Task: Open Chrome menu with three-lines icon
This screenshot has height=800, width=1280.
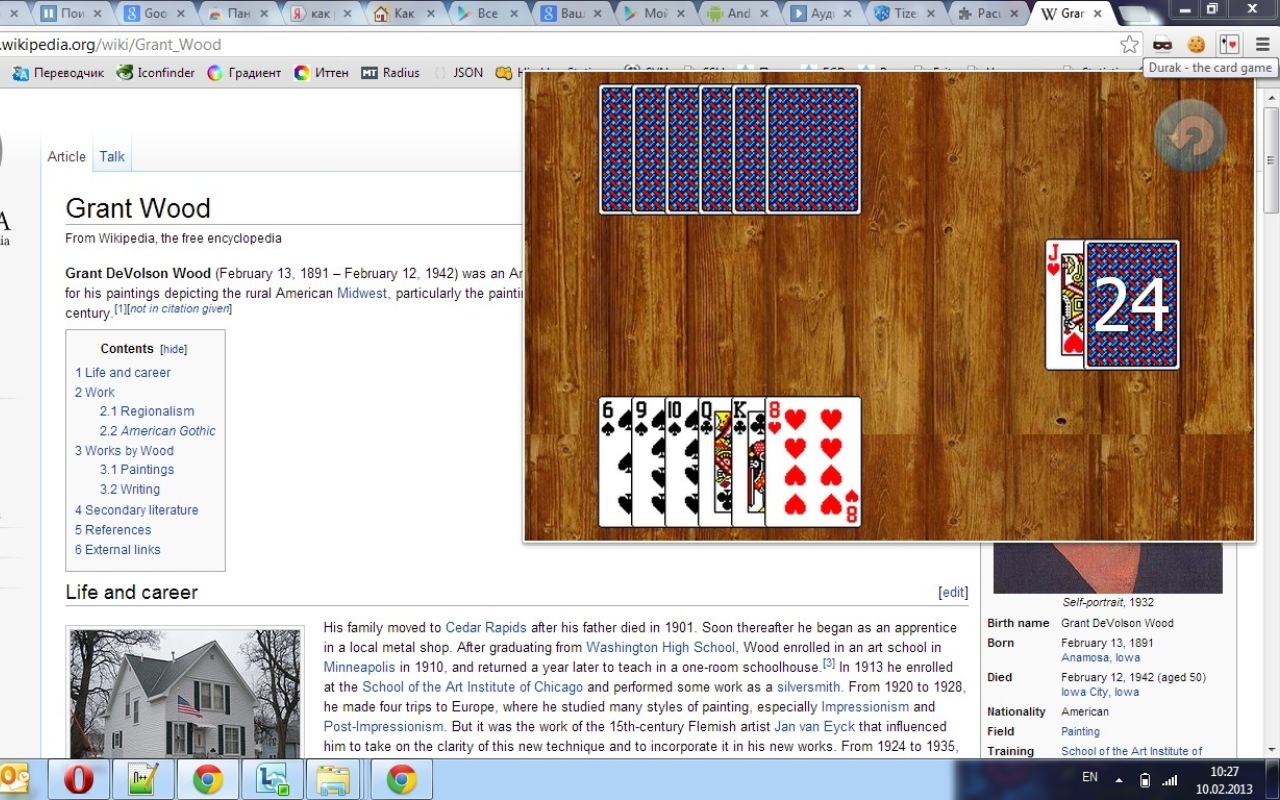Action: [x=1262, y=45]
